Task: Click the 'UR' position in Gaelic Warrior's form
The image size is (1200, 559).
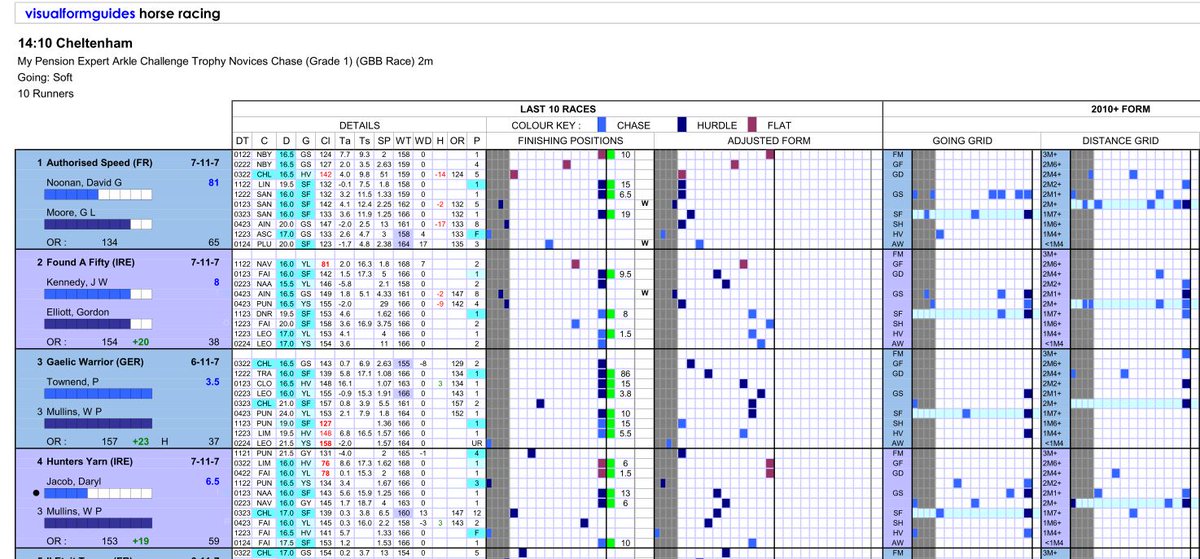Action: tap(477, 443)
